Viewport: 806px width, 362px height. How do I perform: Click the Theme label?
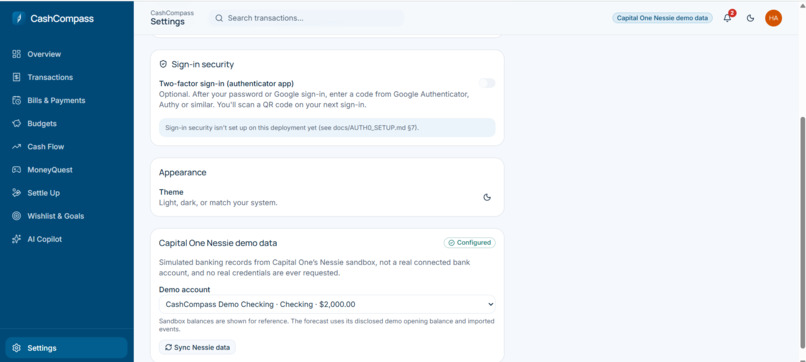[171, 192]
